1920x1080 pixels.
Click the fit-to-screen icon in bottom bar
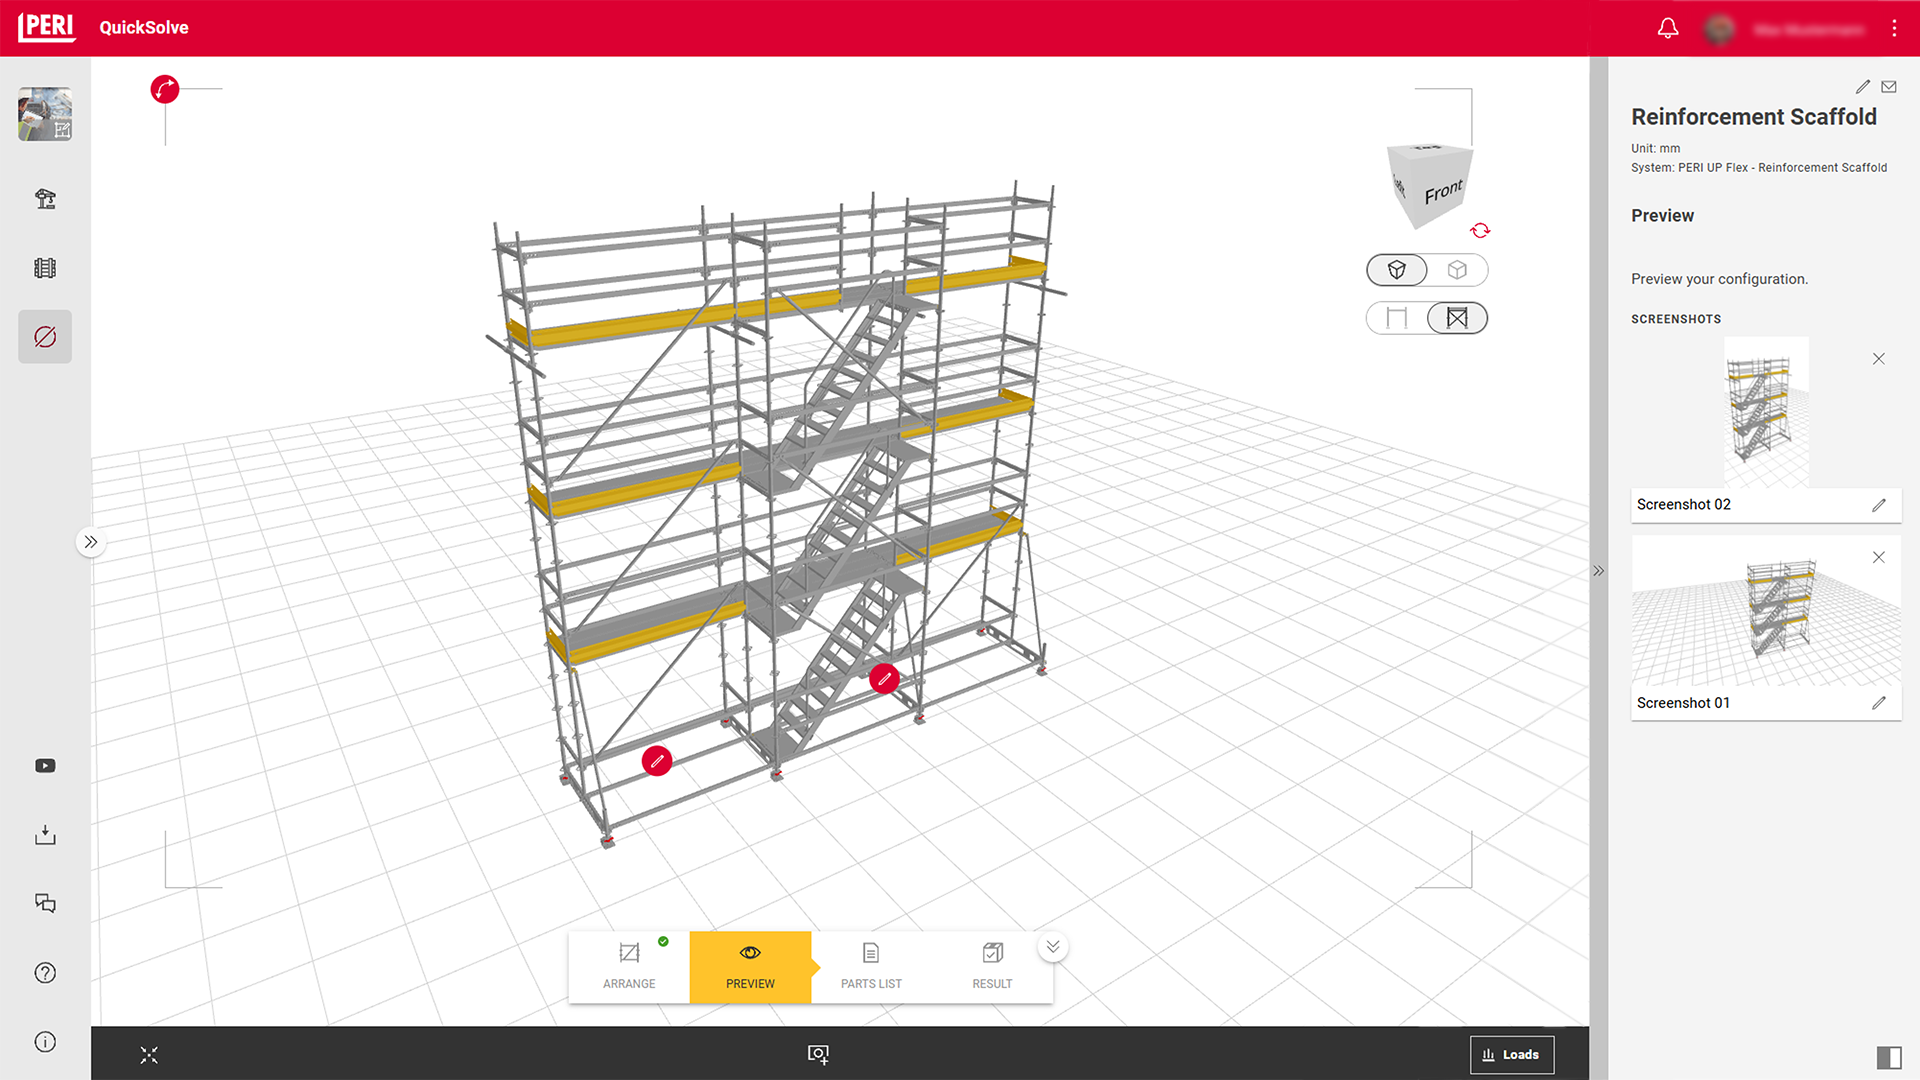[148, 1054]
